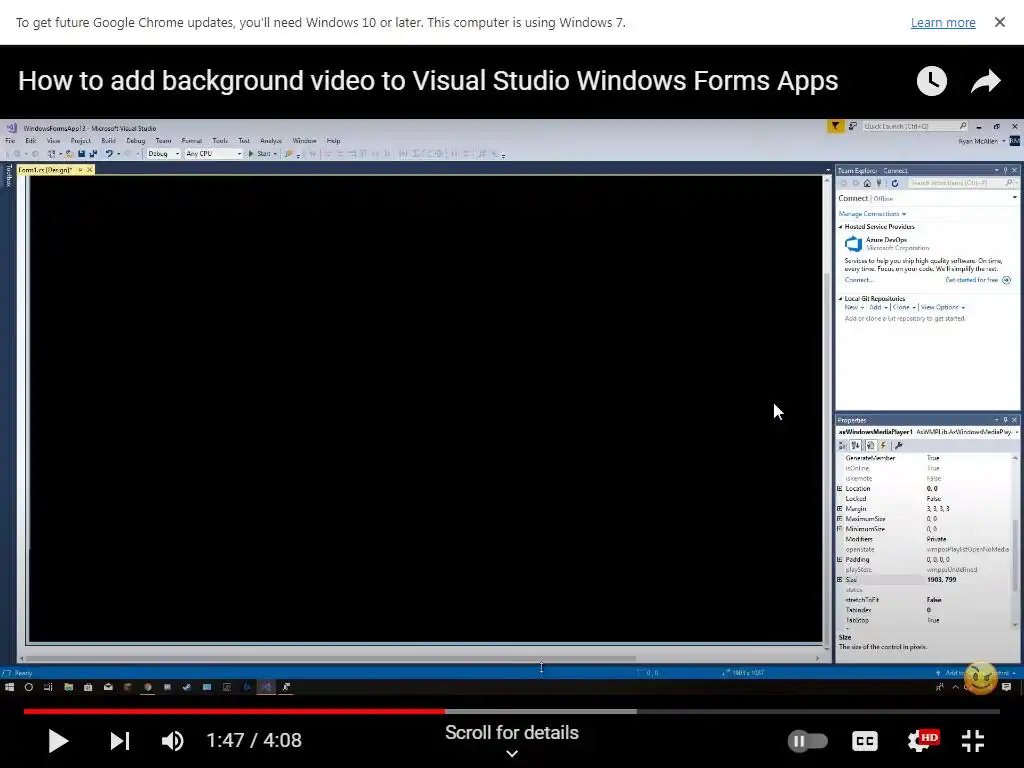The height and width of the screenshot is (768, 1024).
Task: Expand the Size property
Action: (840, 579)
